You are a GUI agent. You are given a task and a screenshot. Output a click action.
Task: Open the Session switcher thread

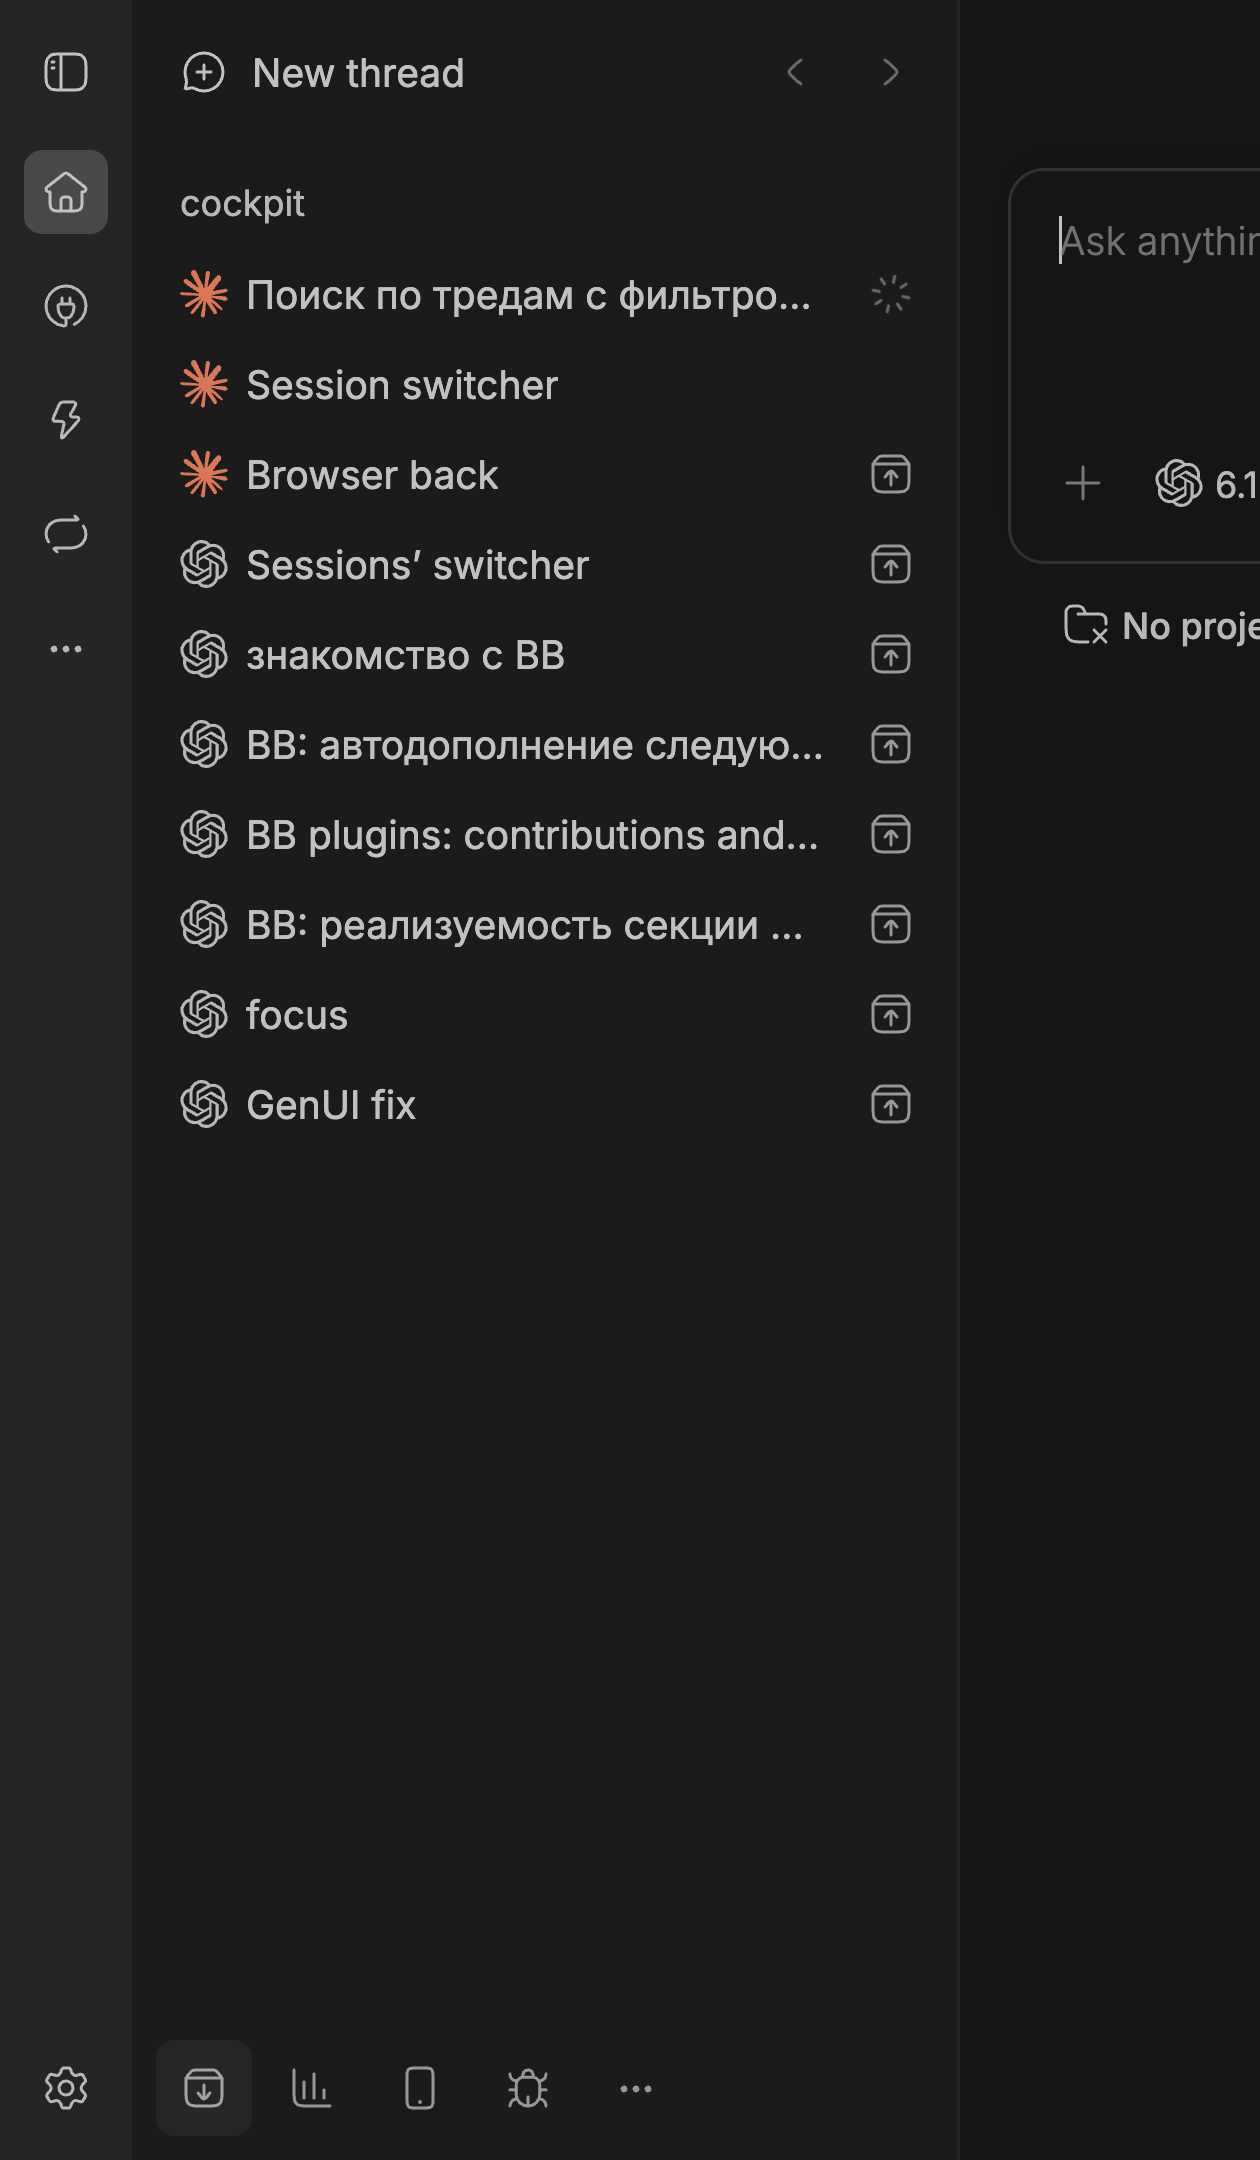click(x=545, y=385)
